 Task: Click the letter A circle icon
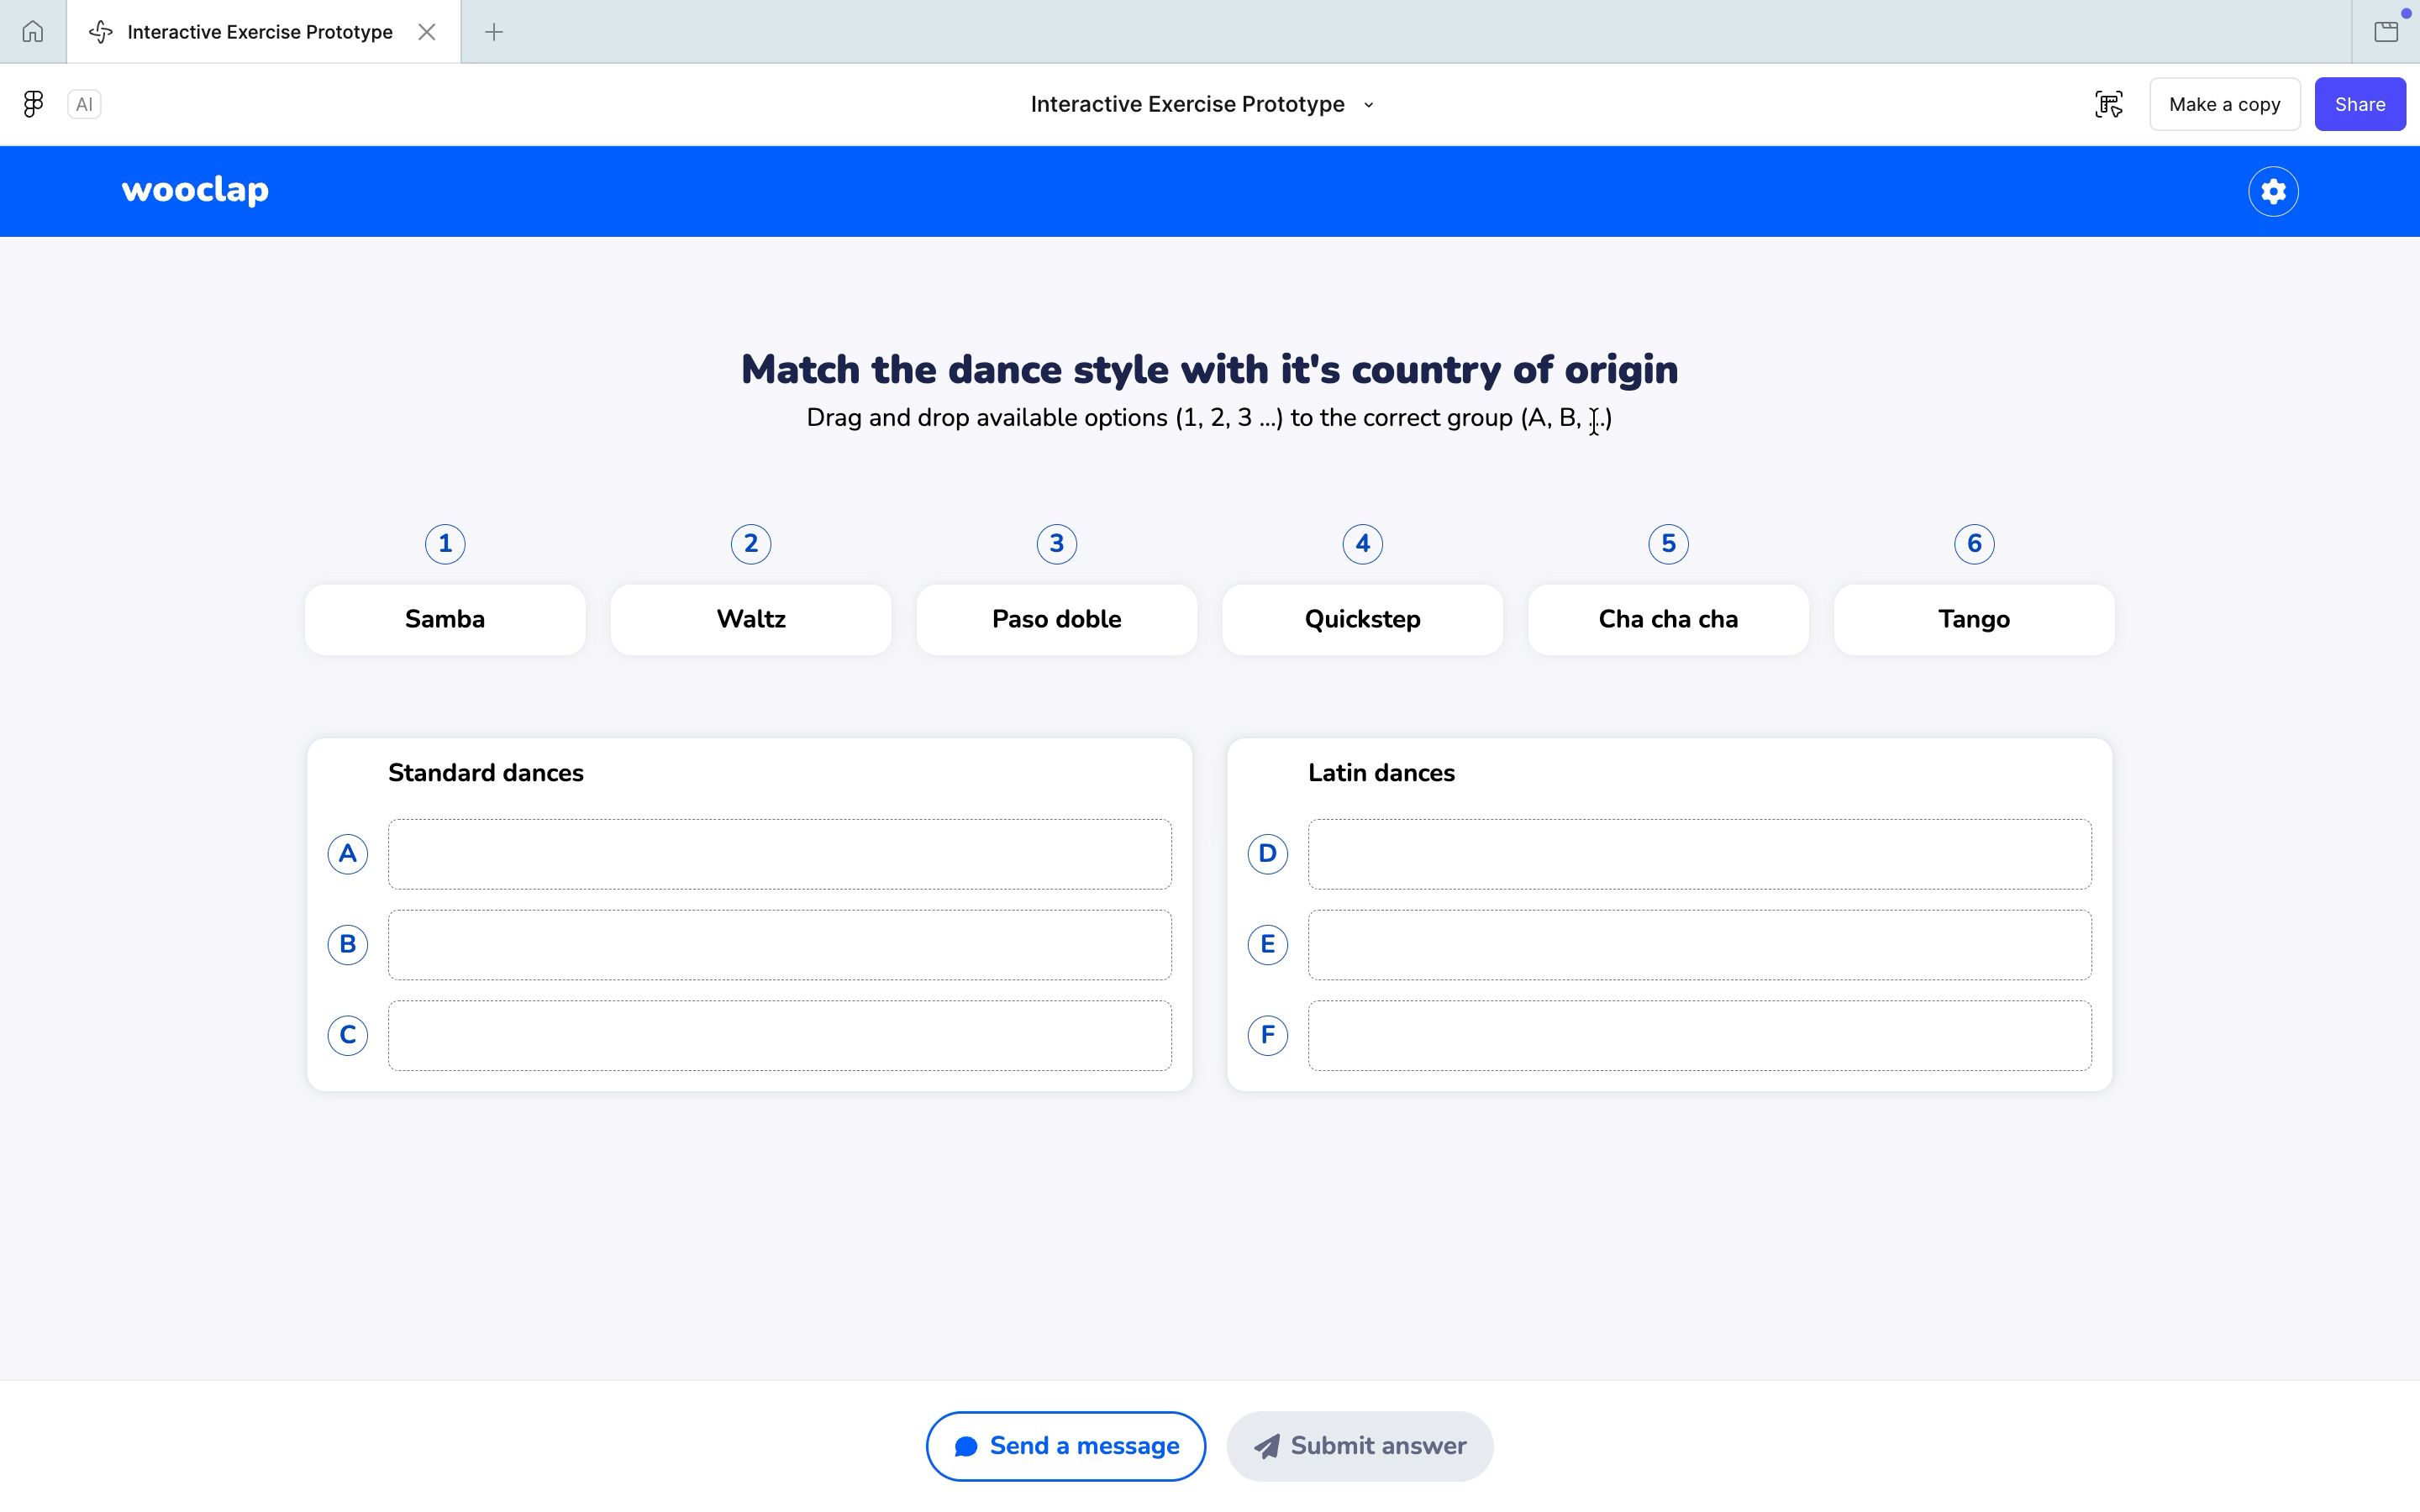pos(347,854)
